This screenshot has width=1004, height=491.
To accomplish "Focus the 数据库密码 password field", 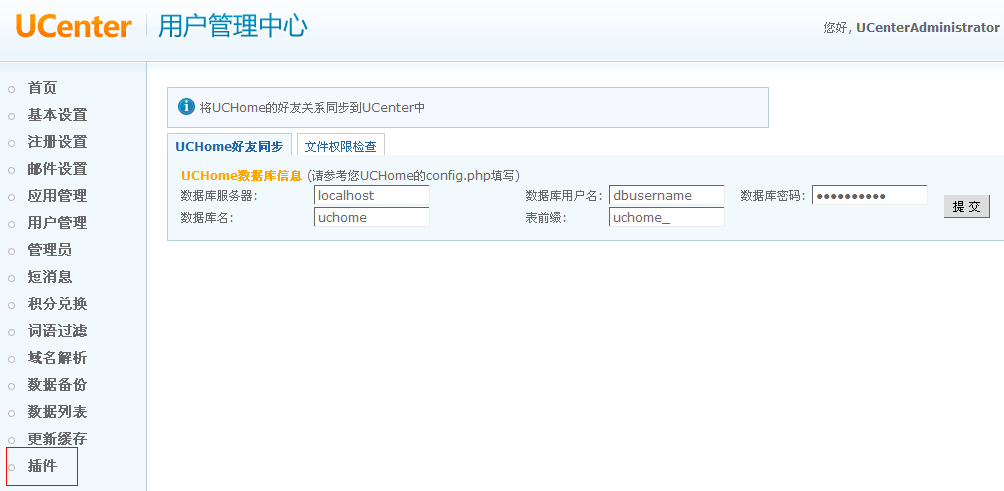I will pyautogui.click(x=870, y=195).
